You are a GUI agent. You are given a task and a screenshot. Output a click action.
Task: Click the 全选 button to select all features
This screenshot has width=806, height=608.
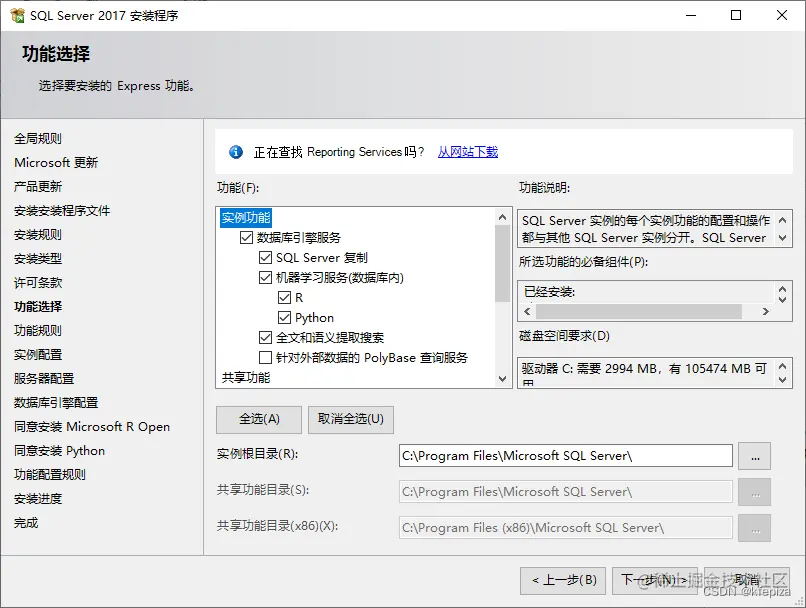pyautogui.click(x=258, y=420)
